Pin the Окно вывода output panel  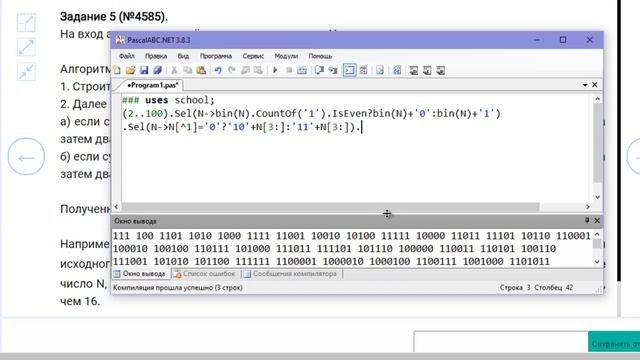(x=587, y=220)
